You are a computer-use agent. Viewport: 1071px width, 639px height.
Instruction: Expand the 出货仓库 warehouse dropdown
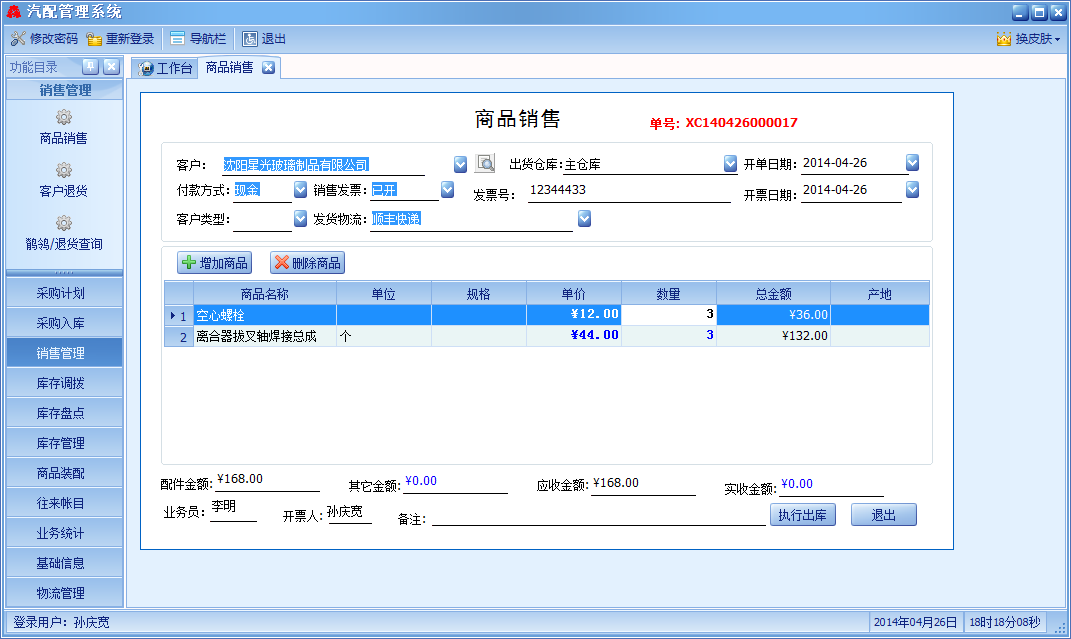(x=730, y=164)
